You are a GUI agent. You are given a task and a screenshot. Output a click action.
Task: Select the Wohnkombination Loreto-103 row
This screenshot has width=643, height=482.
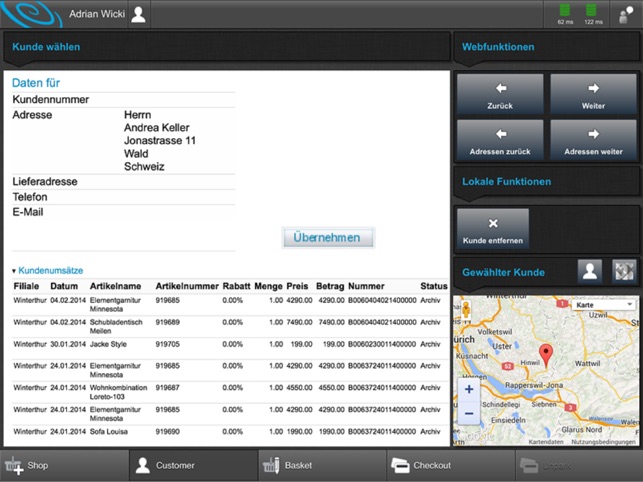(x=230, y=392)
